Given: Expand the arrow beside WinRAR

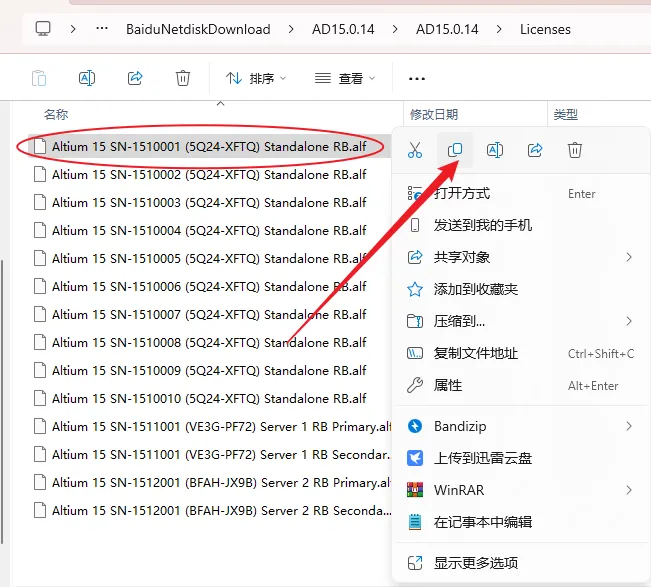Looking at the screenshot, I should pos(629,490).
